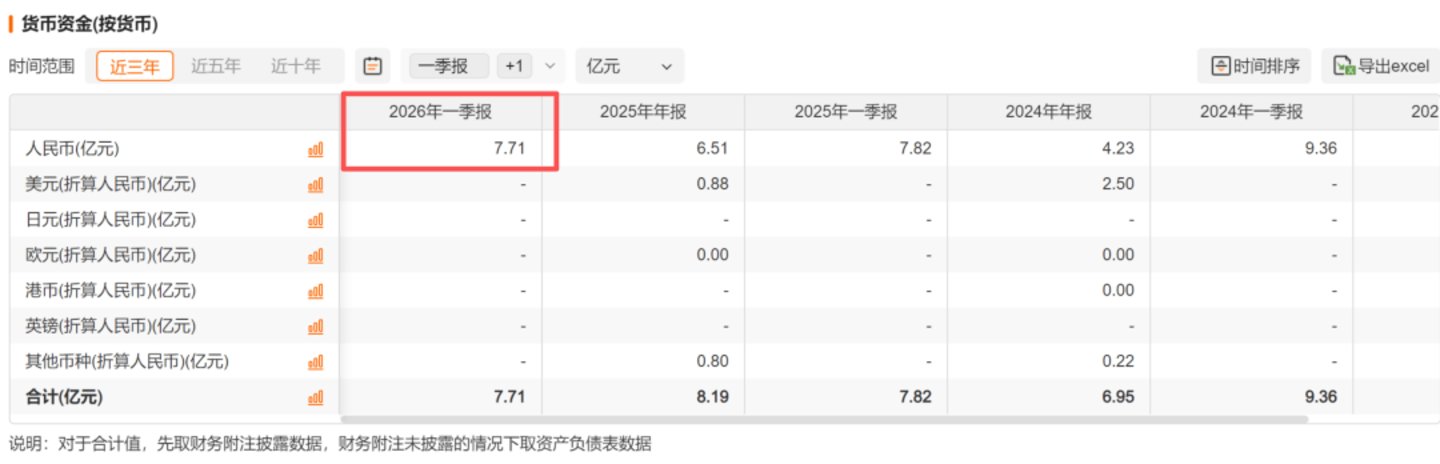
Task: Select the 近十年 time range
Action: (296, 66)
